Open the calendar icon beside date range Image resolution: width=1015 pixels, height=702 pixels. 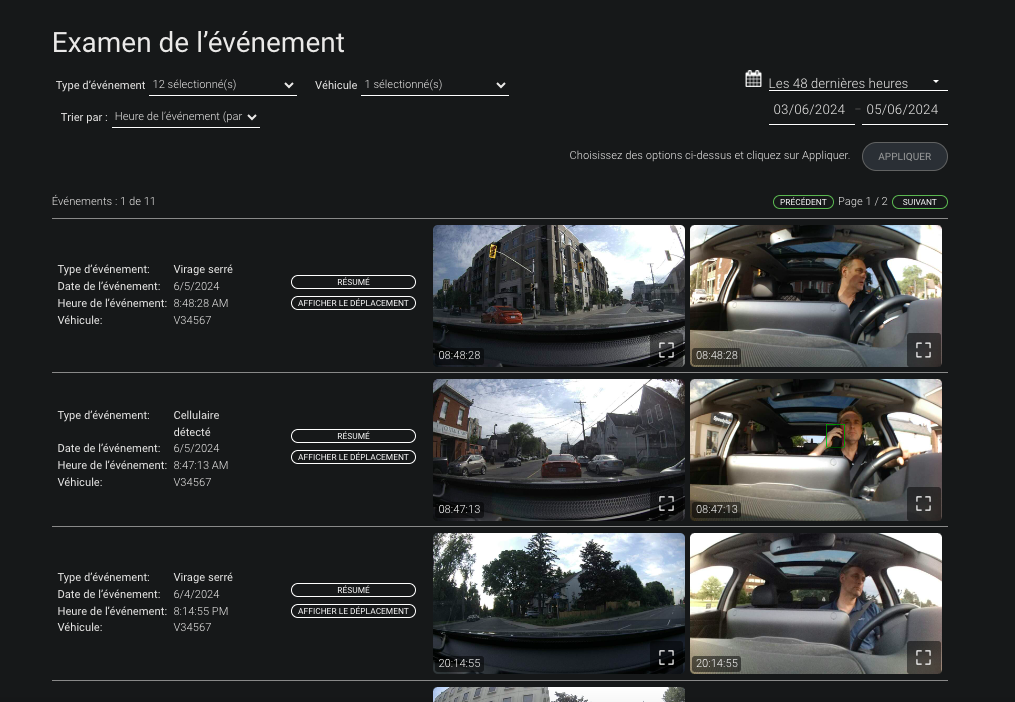coord(753,79)
